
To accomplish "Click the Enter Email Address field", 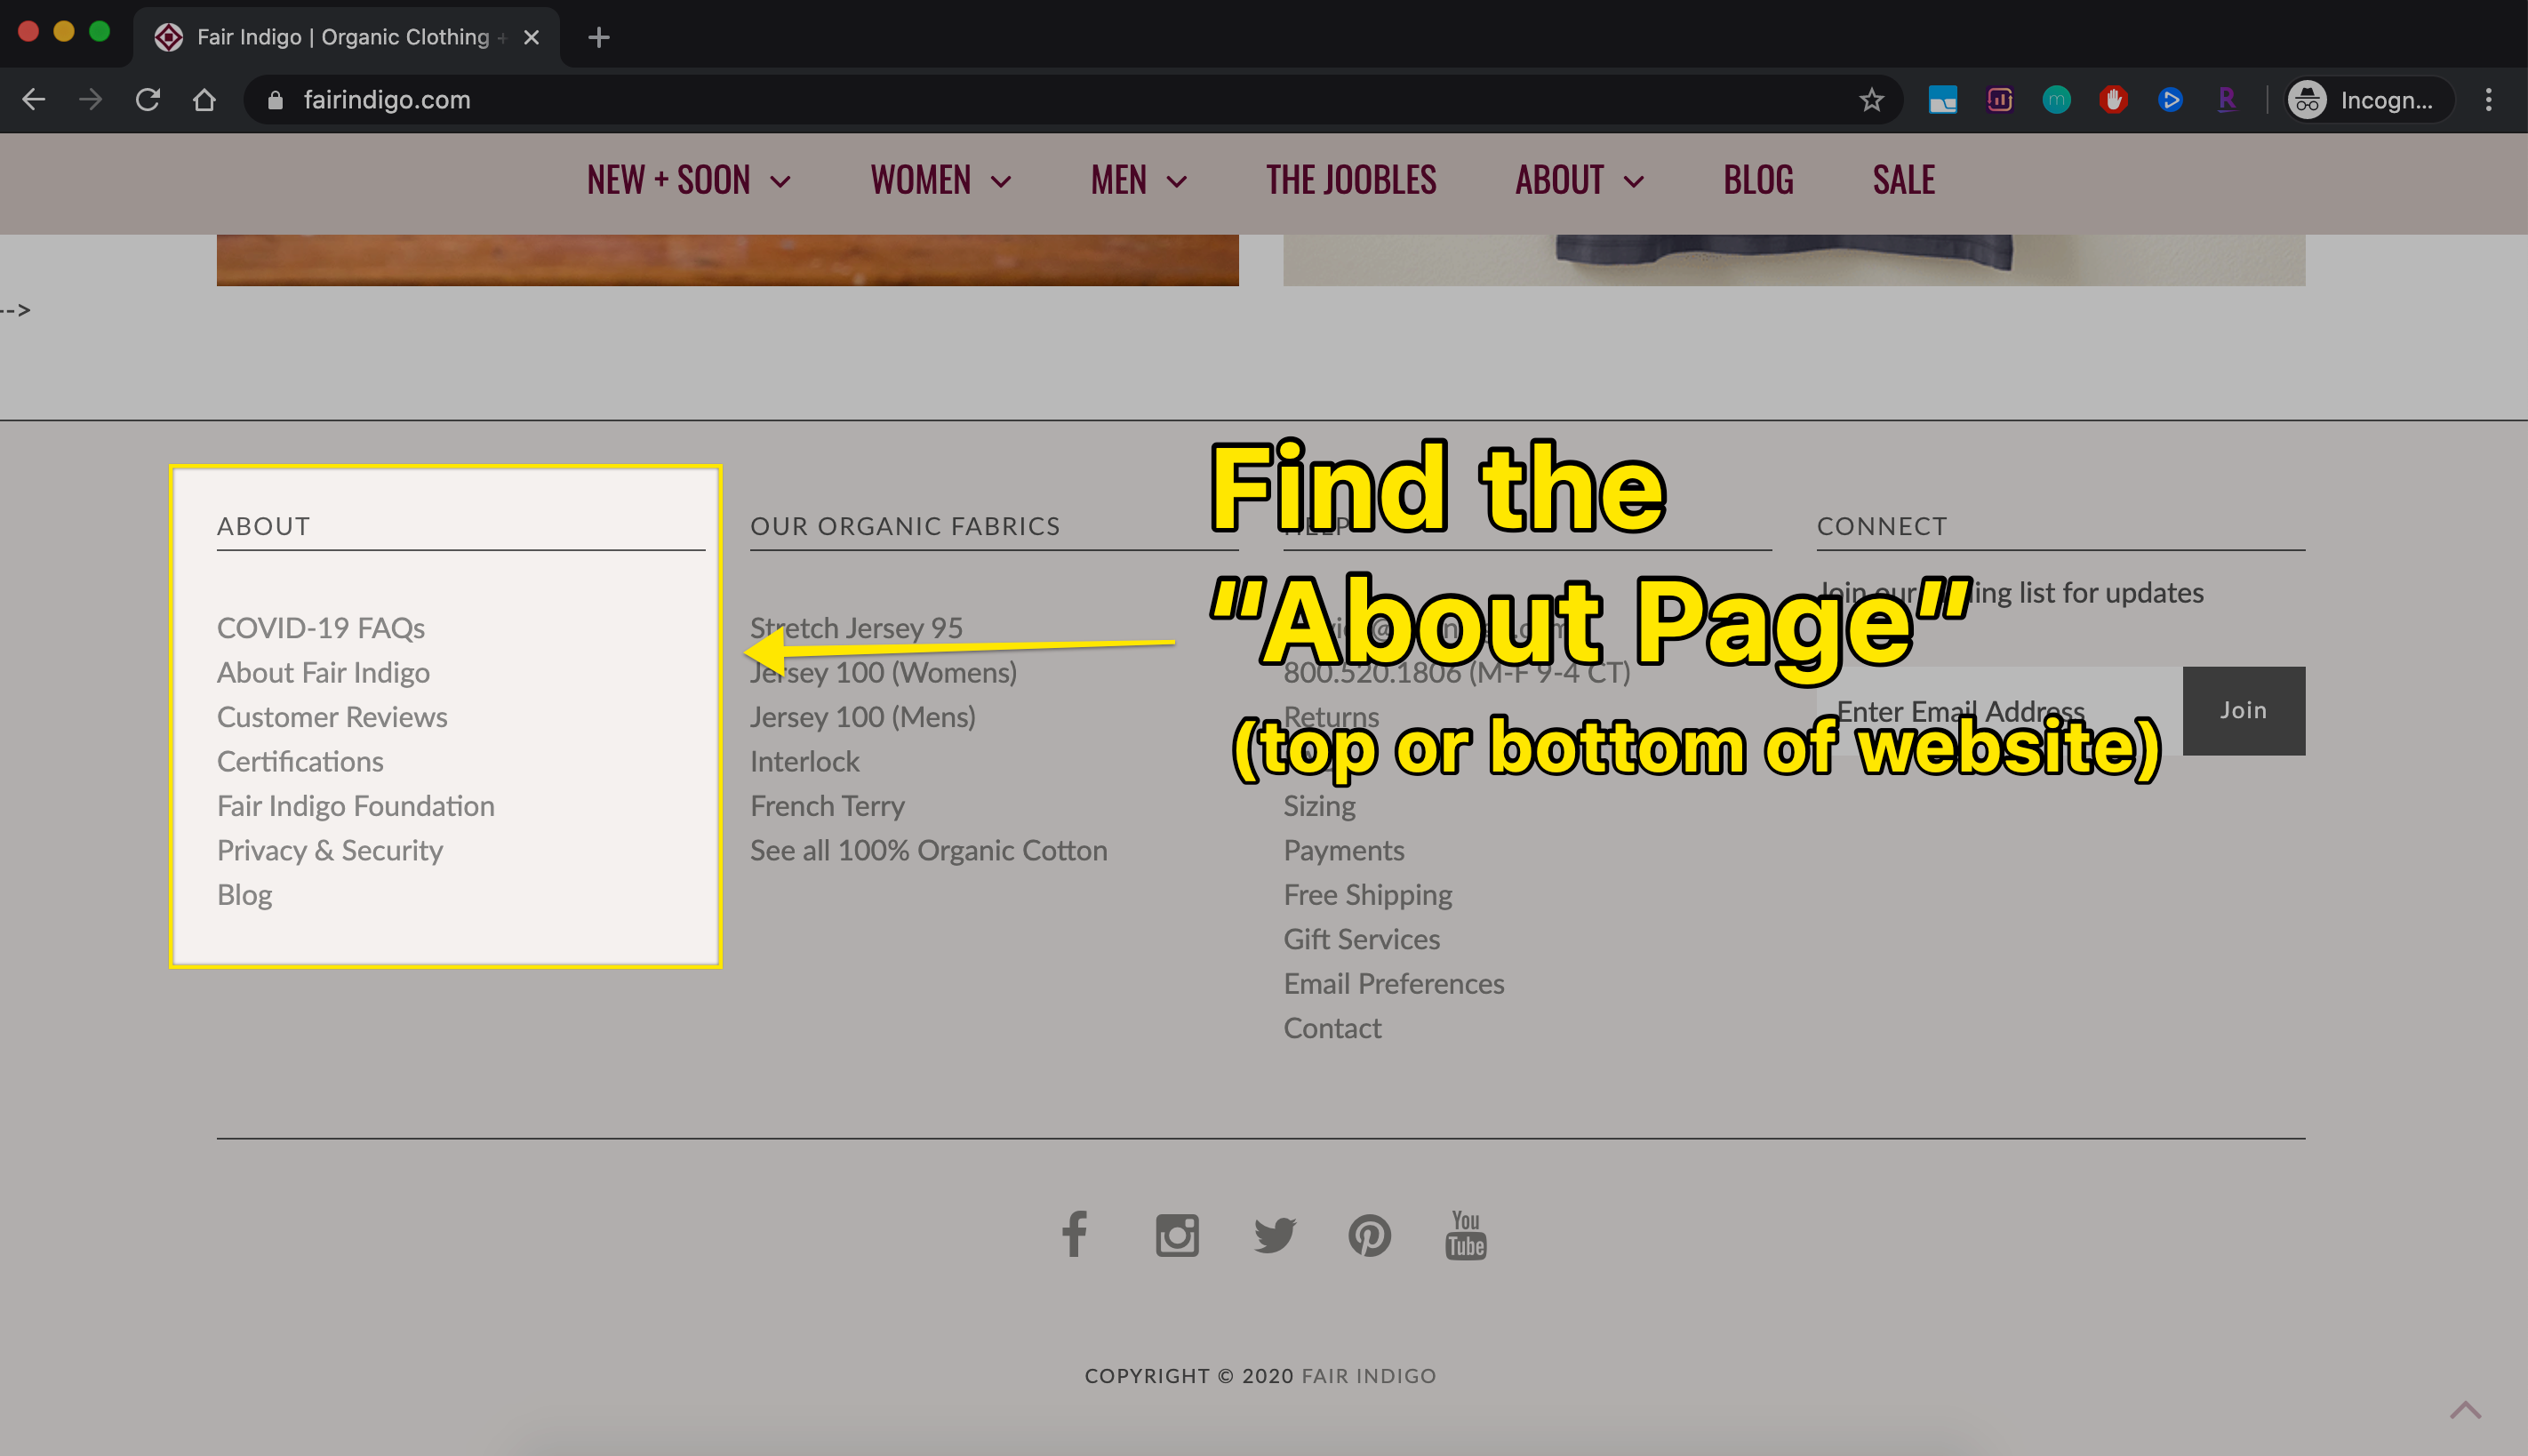I will (x=1999, y=710).
